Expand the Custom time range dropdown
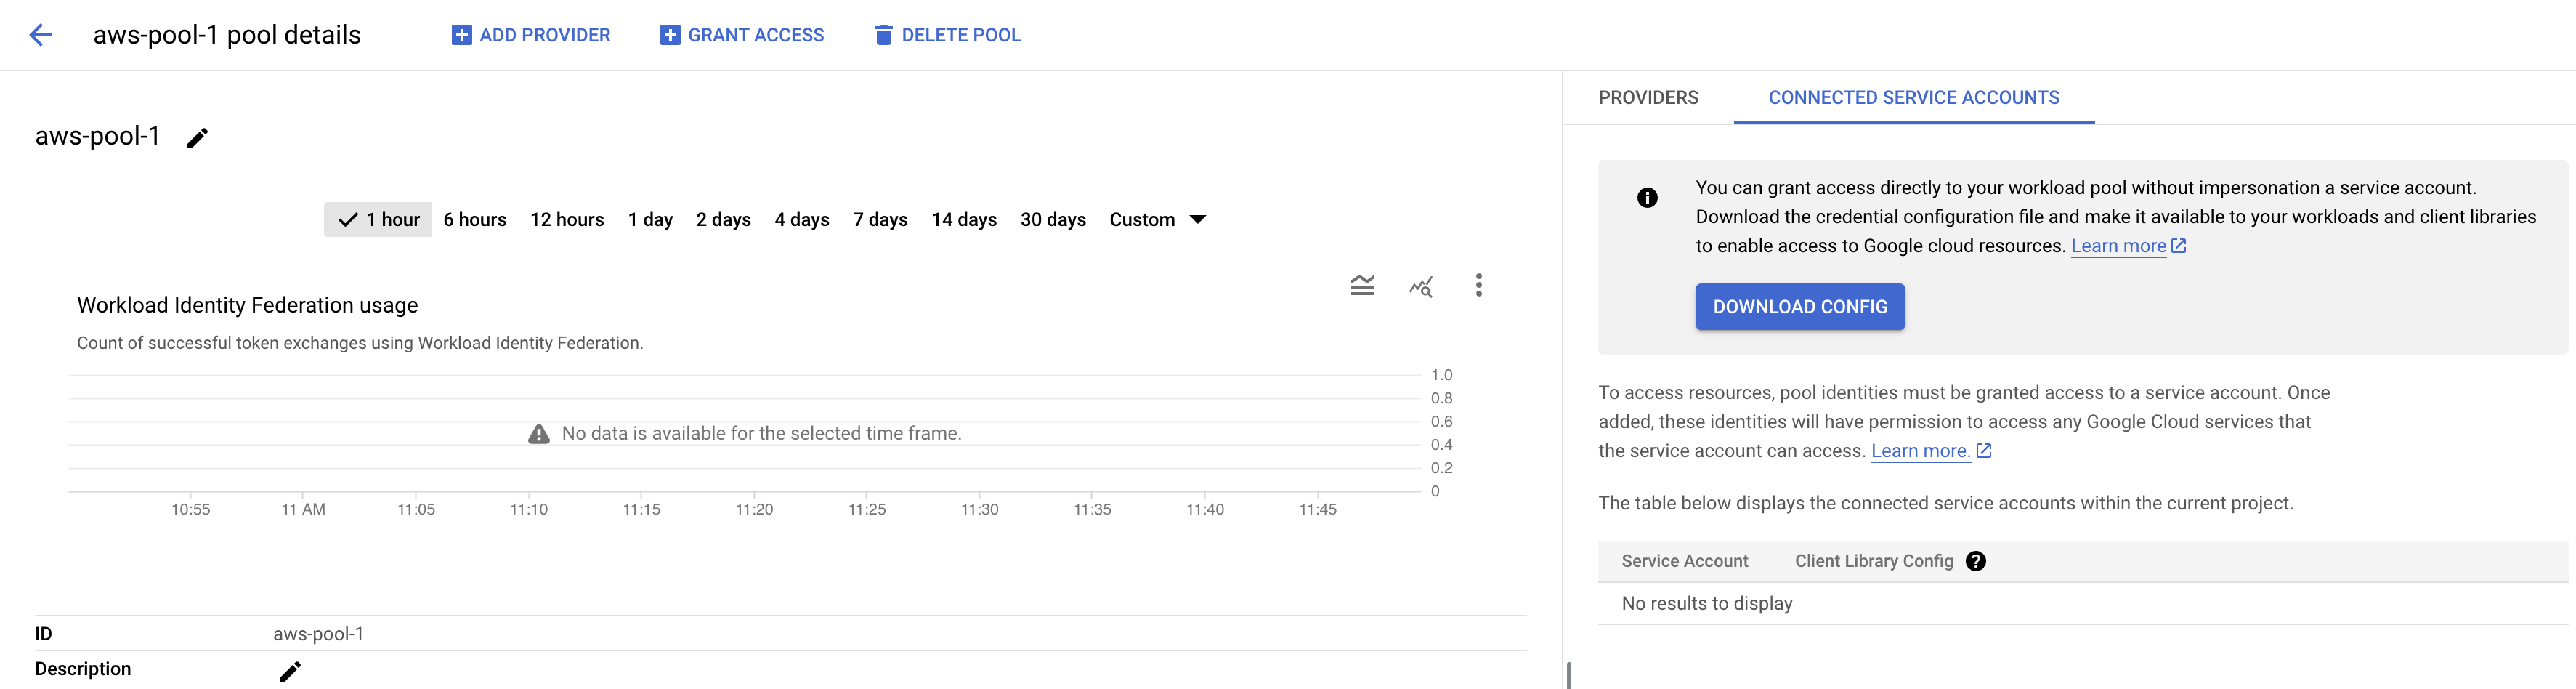This screenshot has width=2576, height=689. [x=1157, y=220]
